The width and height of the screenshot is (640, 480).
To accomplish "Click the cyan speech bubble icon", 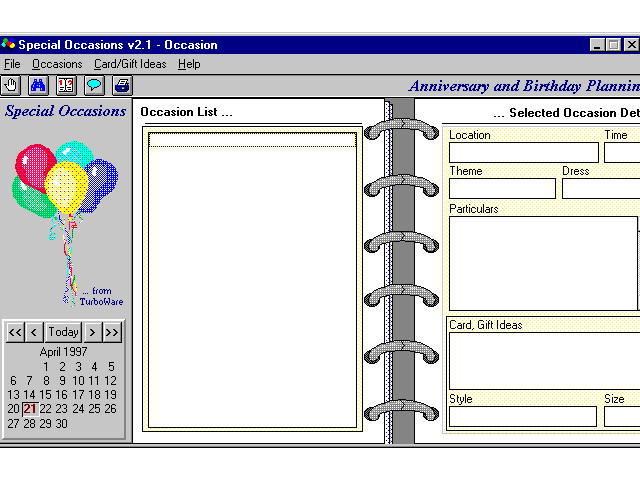I will 94,85.
